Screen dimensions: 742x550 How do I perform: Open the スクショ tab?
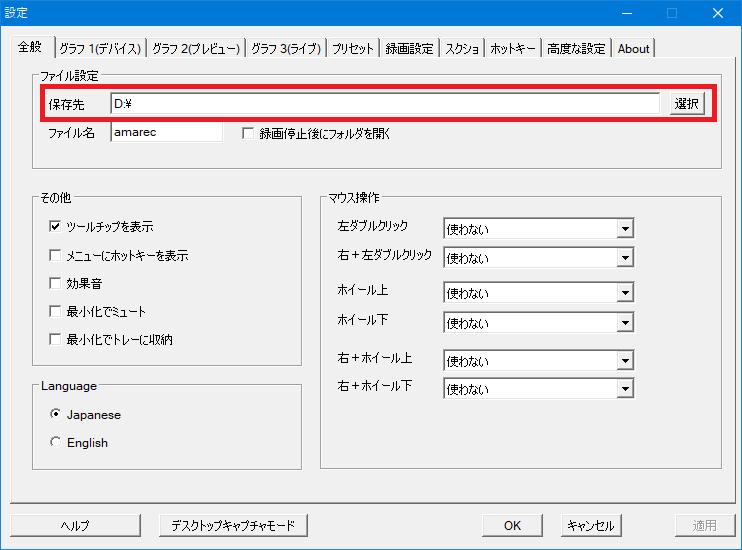tap(462, 48)
